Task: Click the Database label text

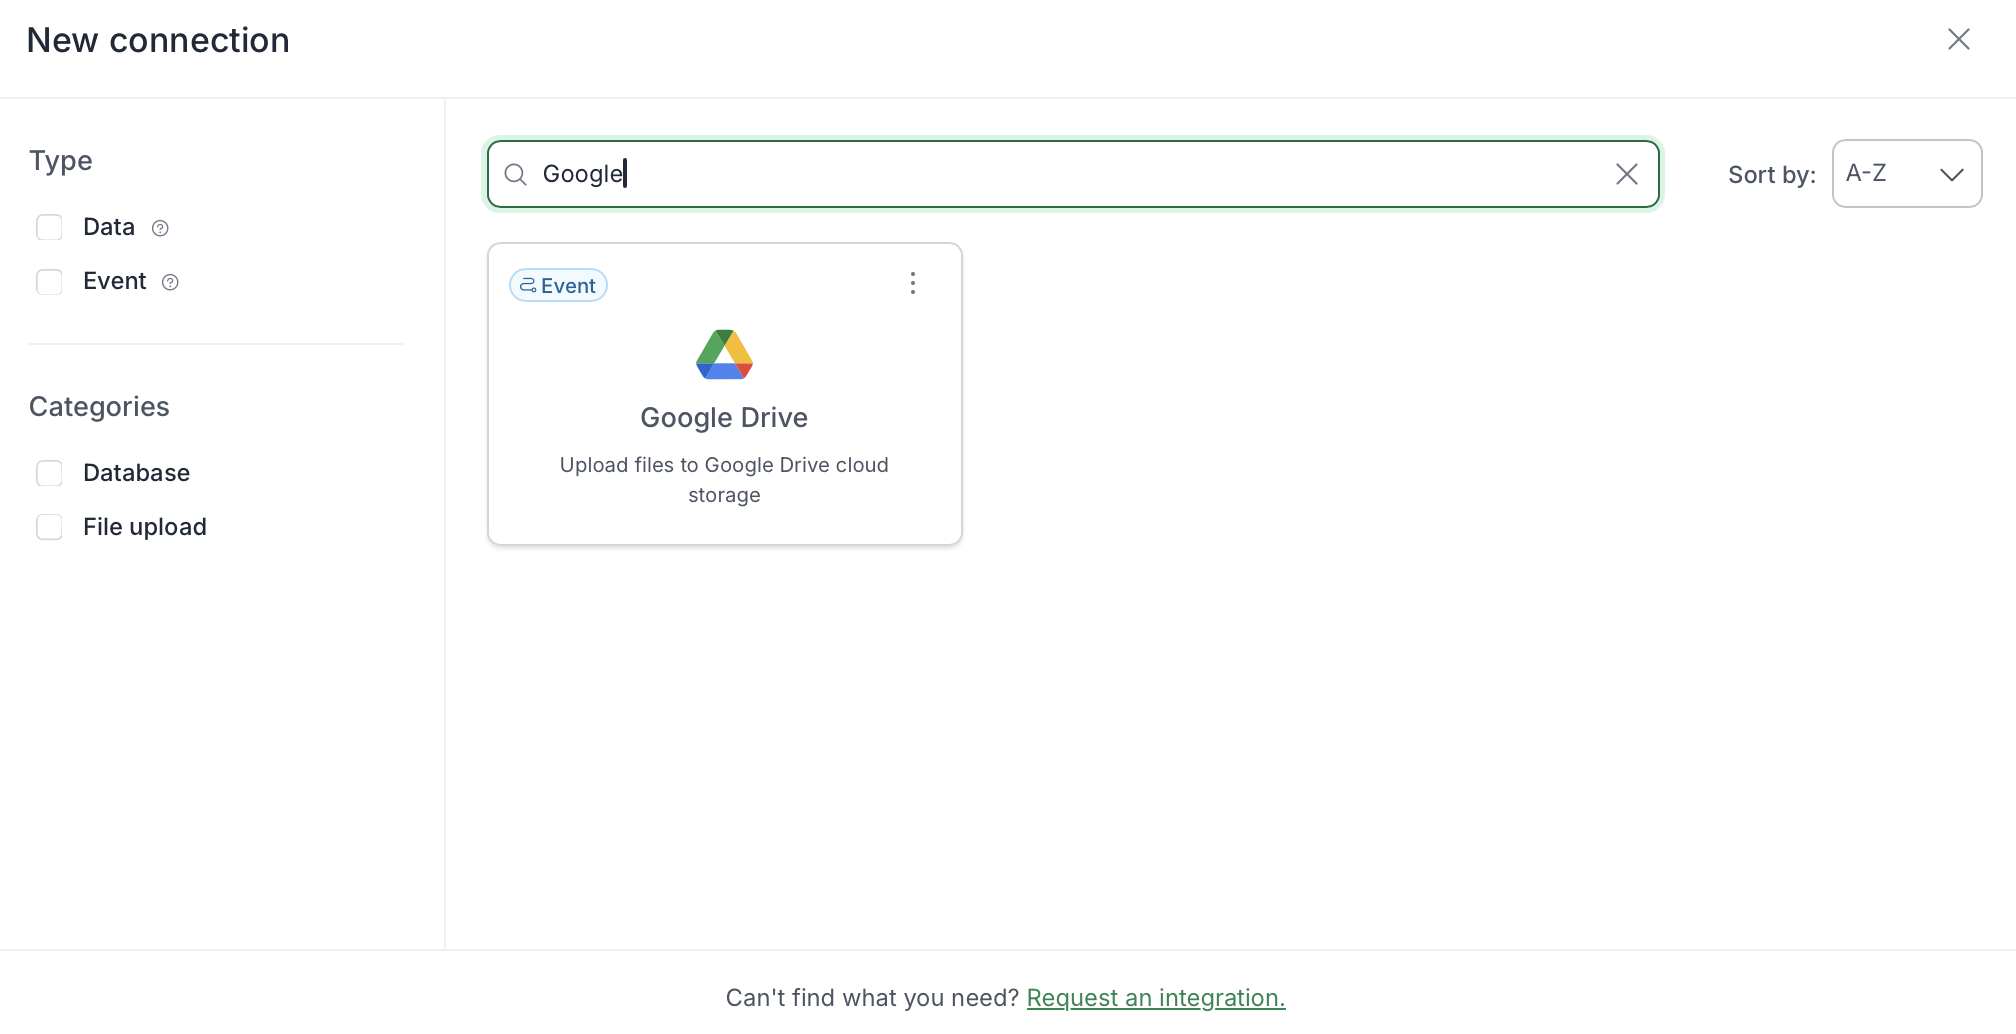Action: click(136, 473)
